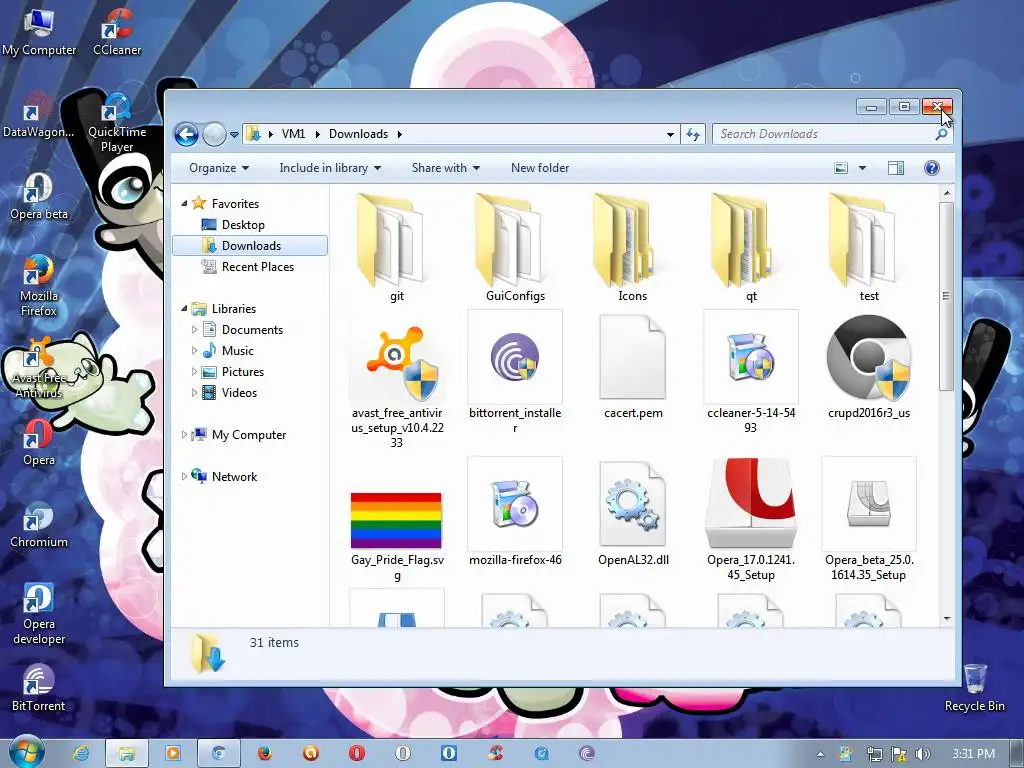Open the GuiConfigs folder
The image size is (1024, 768).
[515, 248]
